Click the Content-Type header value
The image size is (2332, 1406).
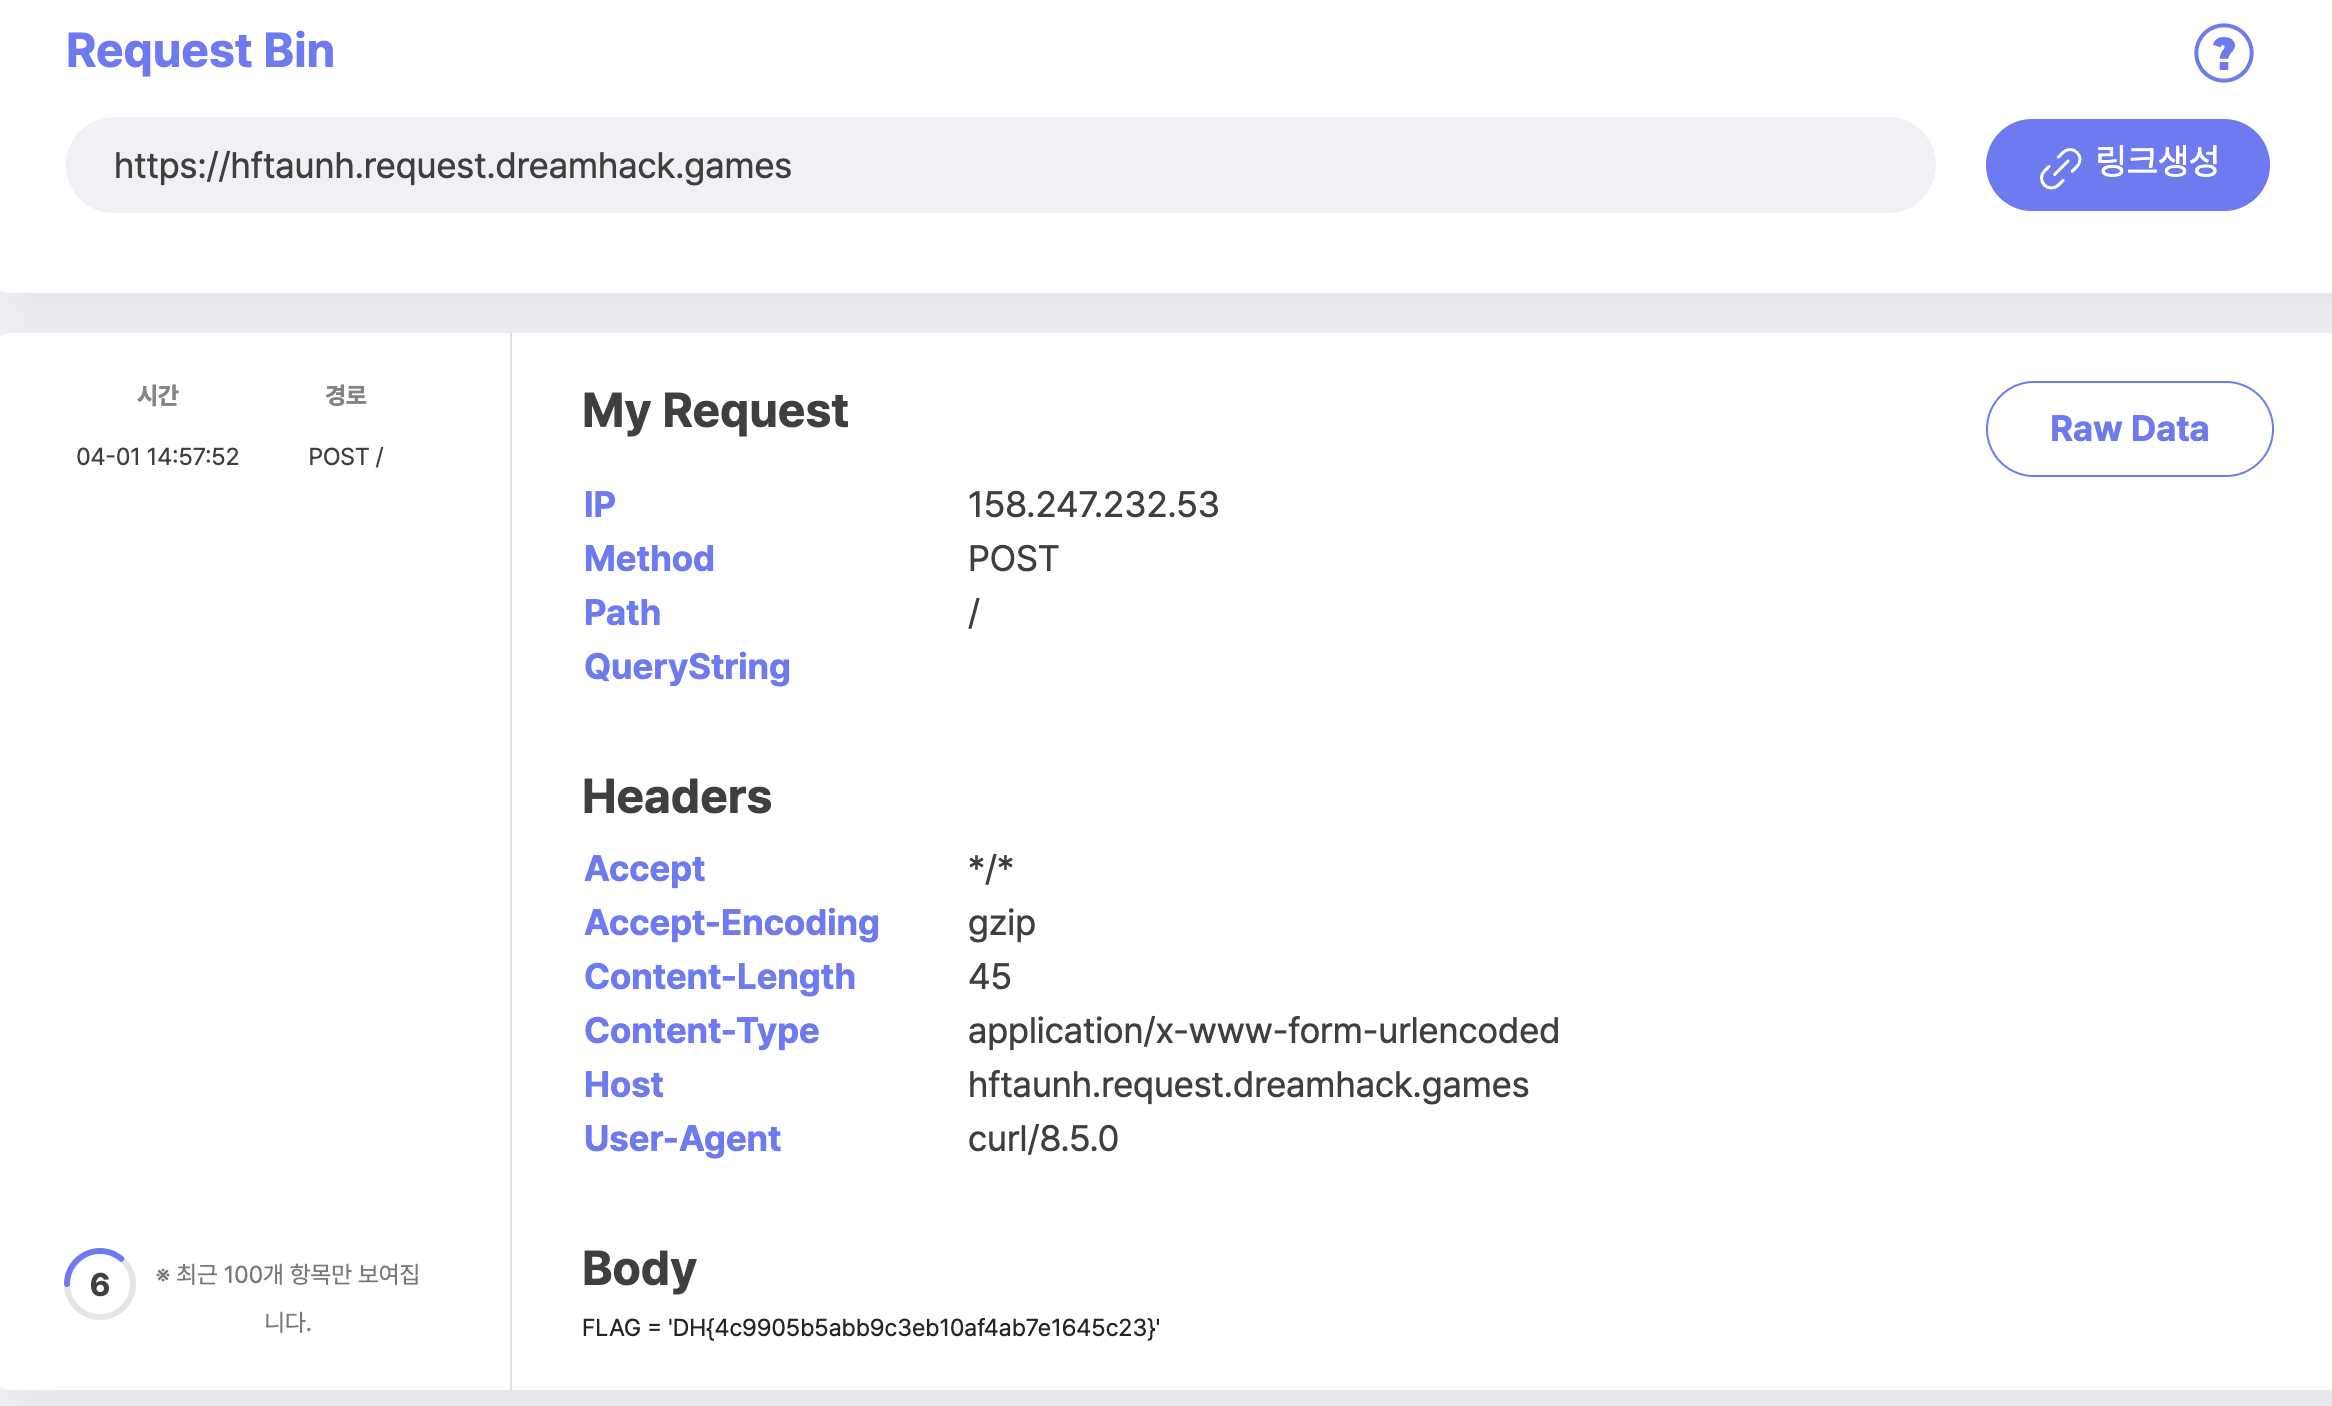[x=1263, y=1030]
